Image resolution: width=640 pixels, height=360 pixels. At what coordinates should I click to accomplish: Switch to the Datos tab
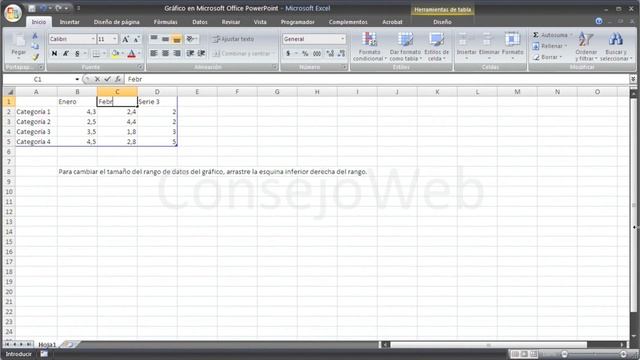pyautogui.click(x=200, y=22)
